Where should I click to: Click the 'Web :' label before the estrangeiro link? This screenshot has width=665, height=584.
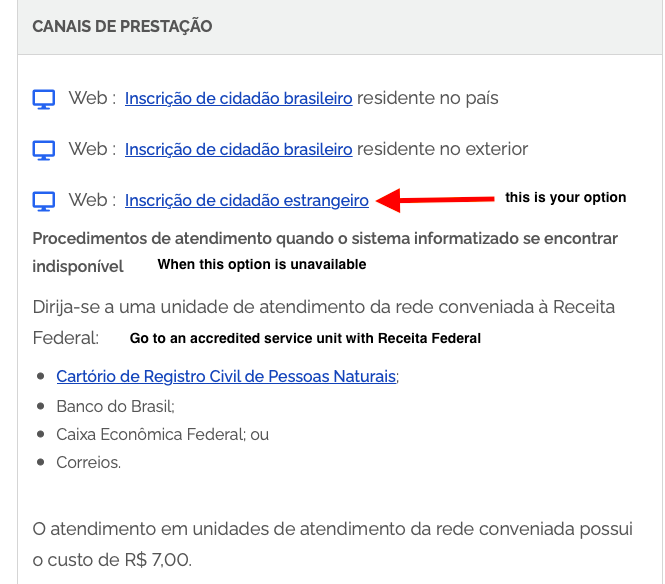point(92,200)
